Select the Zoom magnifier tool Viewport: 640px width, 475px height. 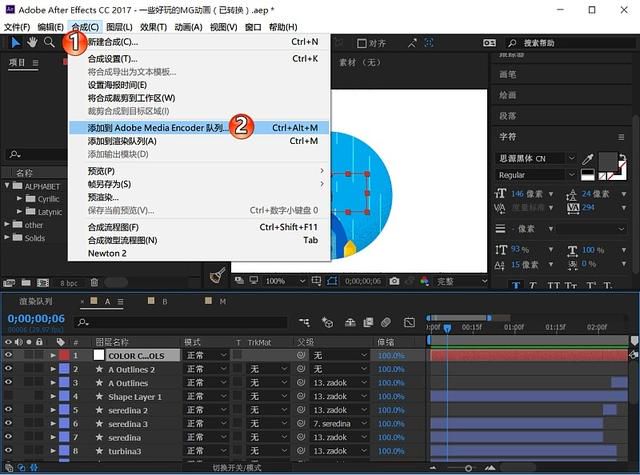(x=49, y=42)
